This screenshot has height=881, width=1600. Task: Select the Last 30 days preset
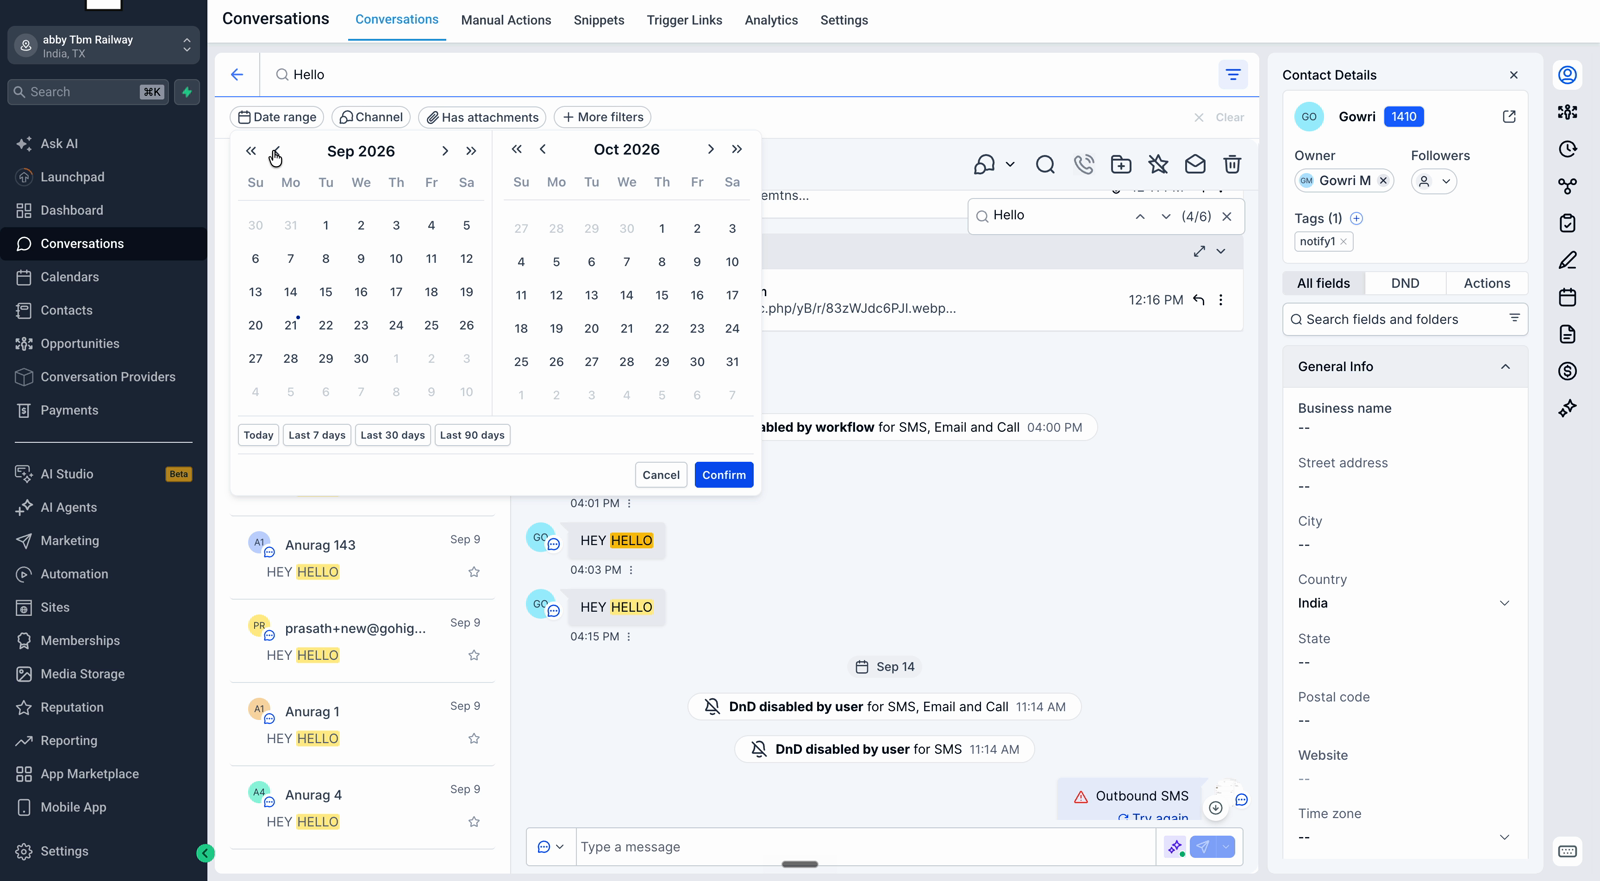(393, 435)
